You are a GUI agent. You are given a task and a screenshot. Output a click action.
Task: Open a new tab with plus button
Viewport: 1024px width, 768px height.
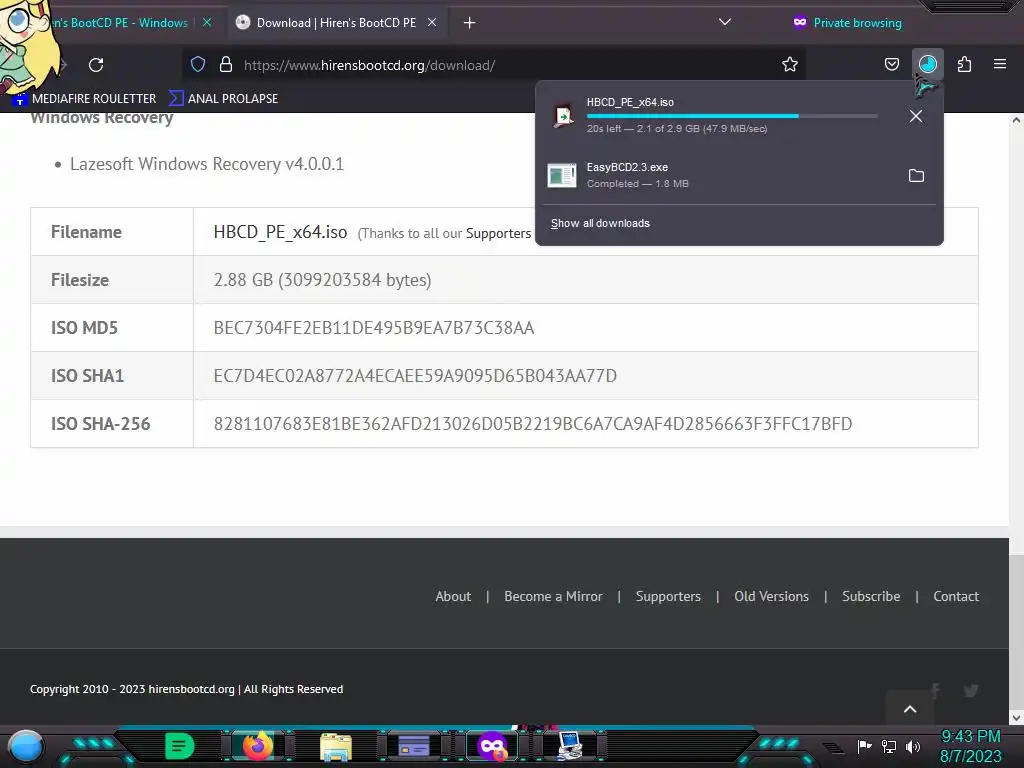click(x=470, y=23)
